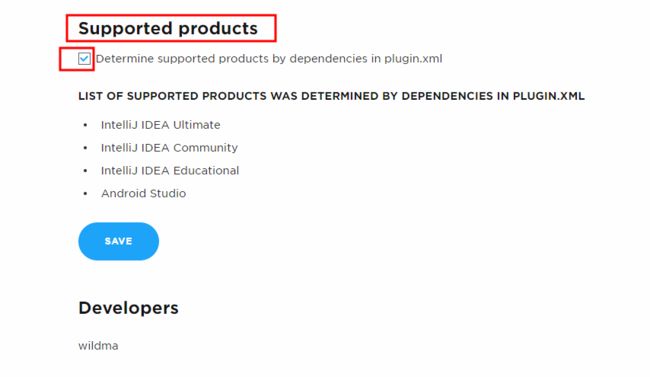Click the uppercase 'LIST OF SUPPORTED PRODUCTS' notice
The image size is (650, 377).
[331, 96]
